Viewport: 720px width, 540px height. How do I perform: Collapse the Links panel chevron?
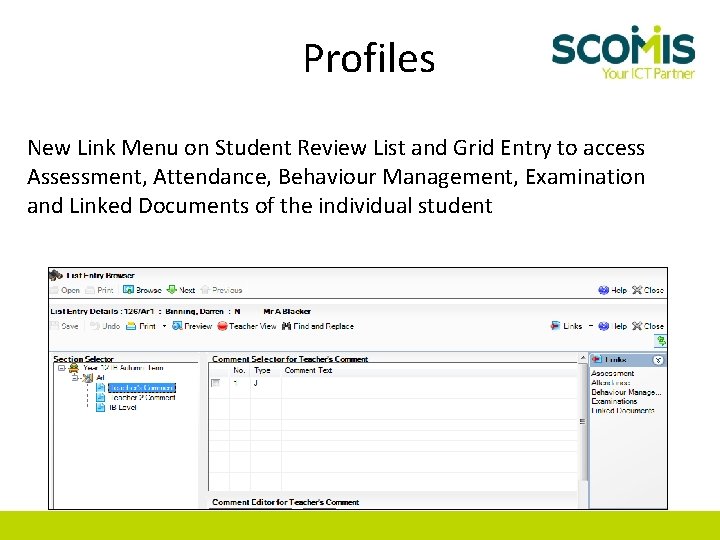[x=658, y=360]
